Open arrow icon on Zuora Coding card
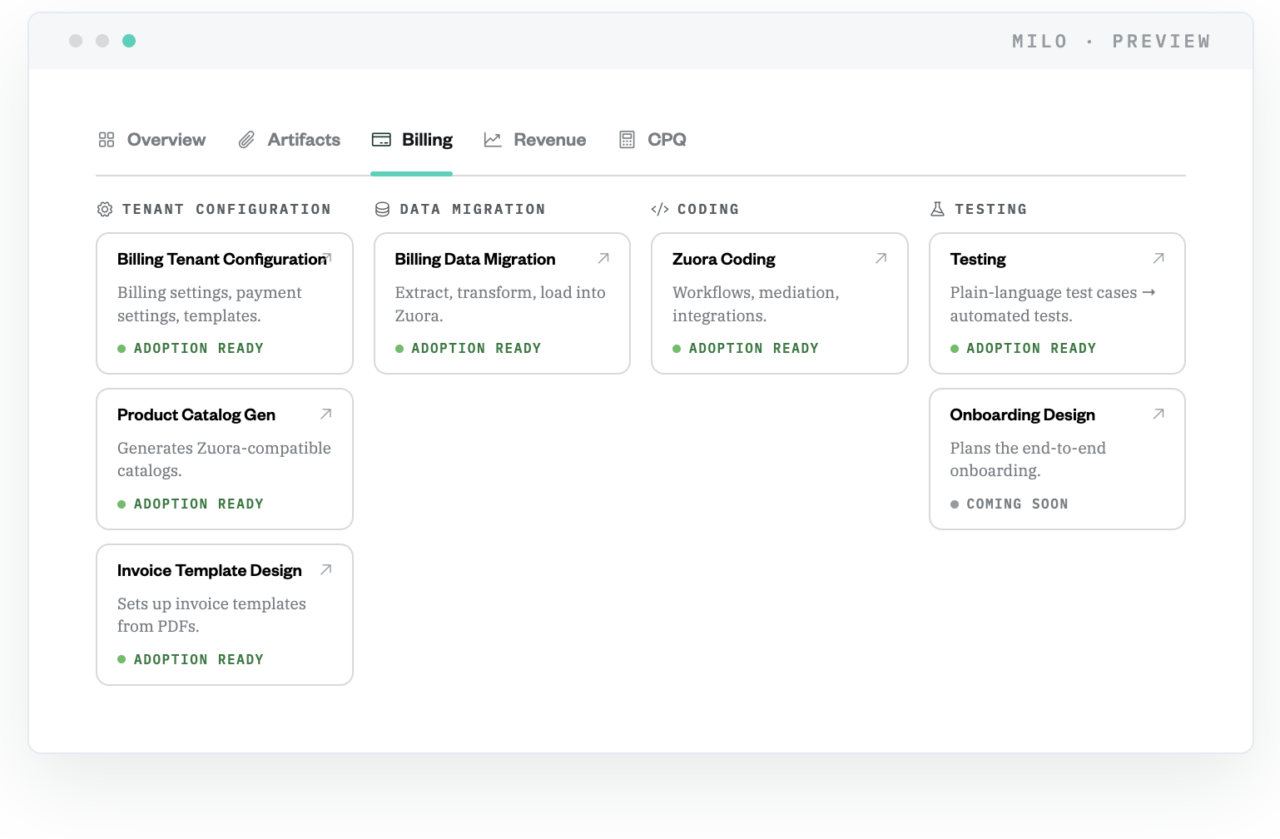Viewport: 1280px width, 839px height. [x=881, y=258]
